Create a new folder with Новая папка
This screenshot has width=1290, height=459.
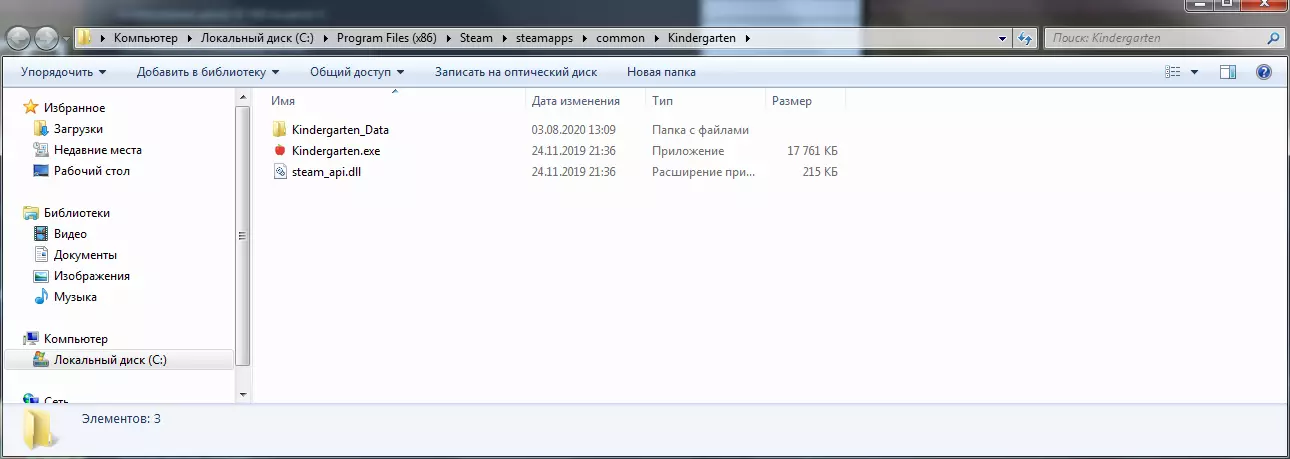(661, 72)
